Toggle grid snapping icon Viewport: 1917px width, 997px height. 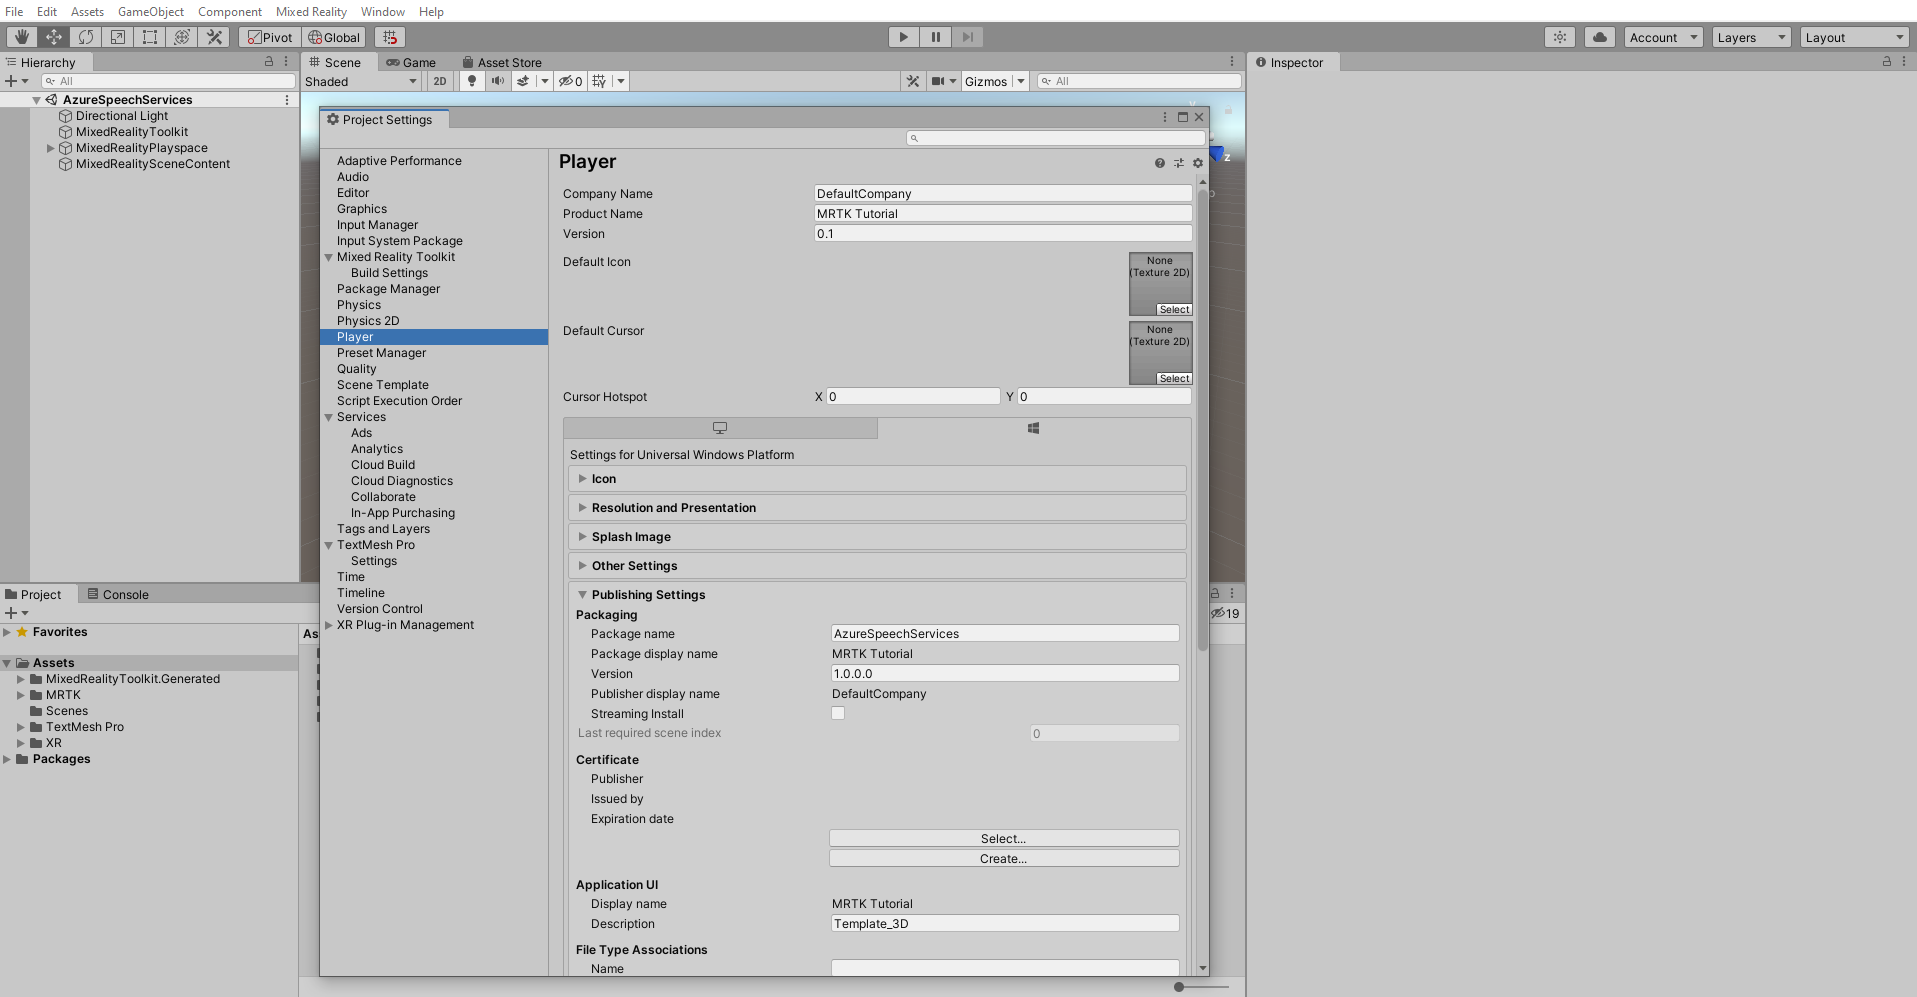pos(390,37)
